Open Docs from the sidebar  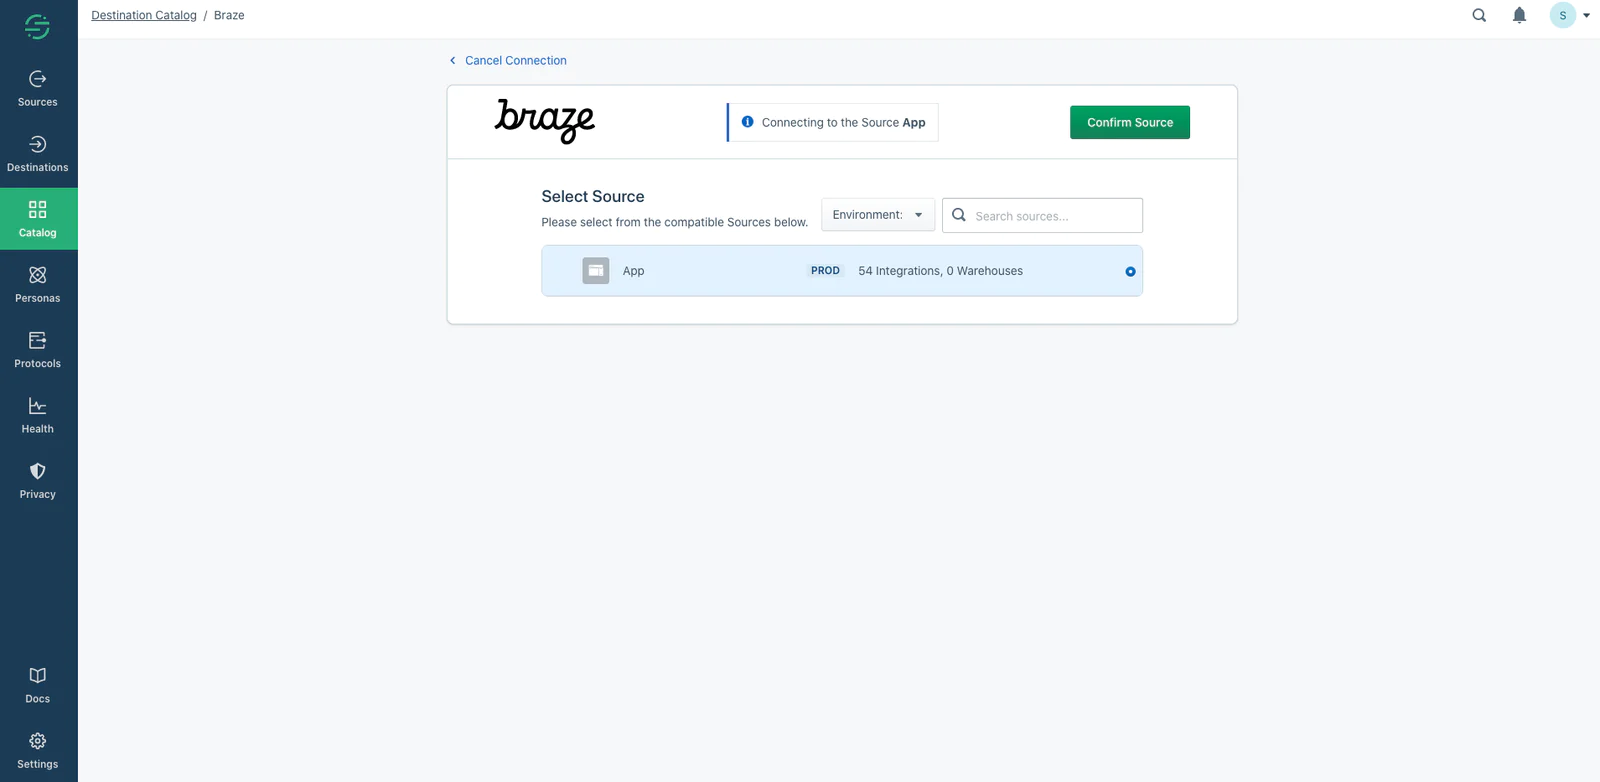38,685
